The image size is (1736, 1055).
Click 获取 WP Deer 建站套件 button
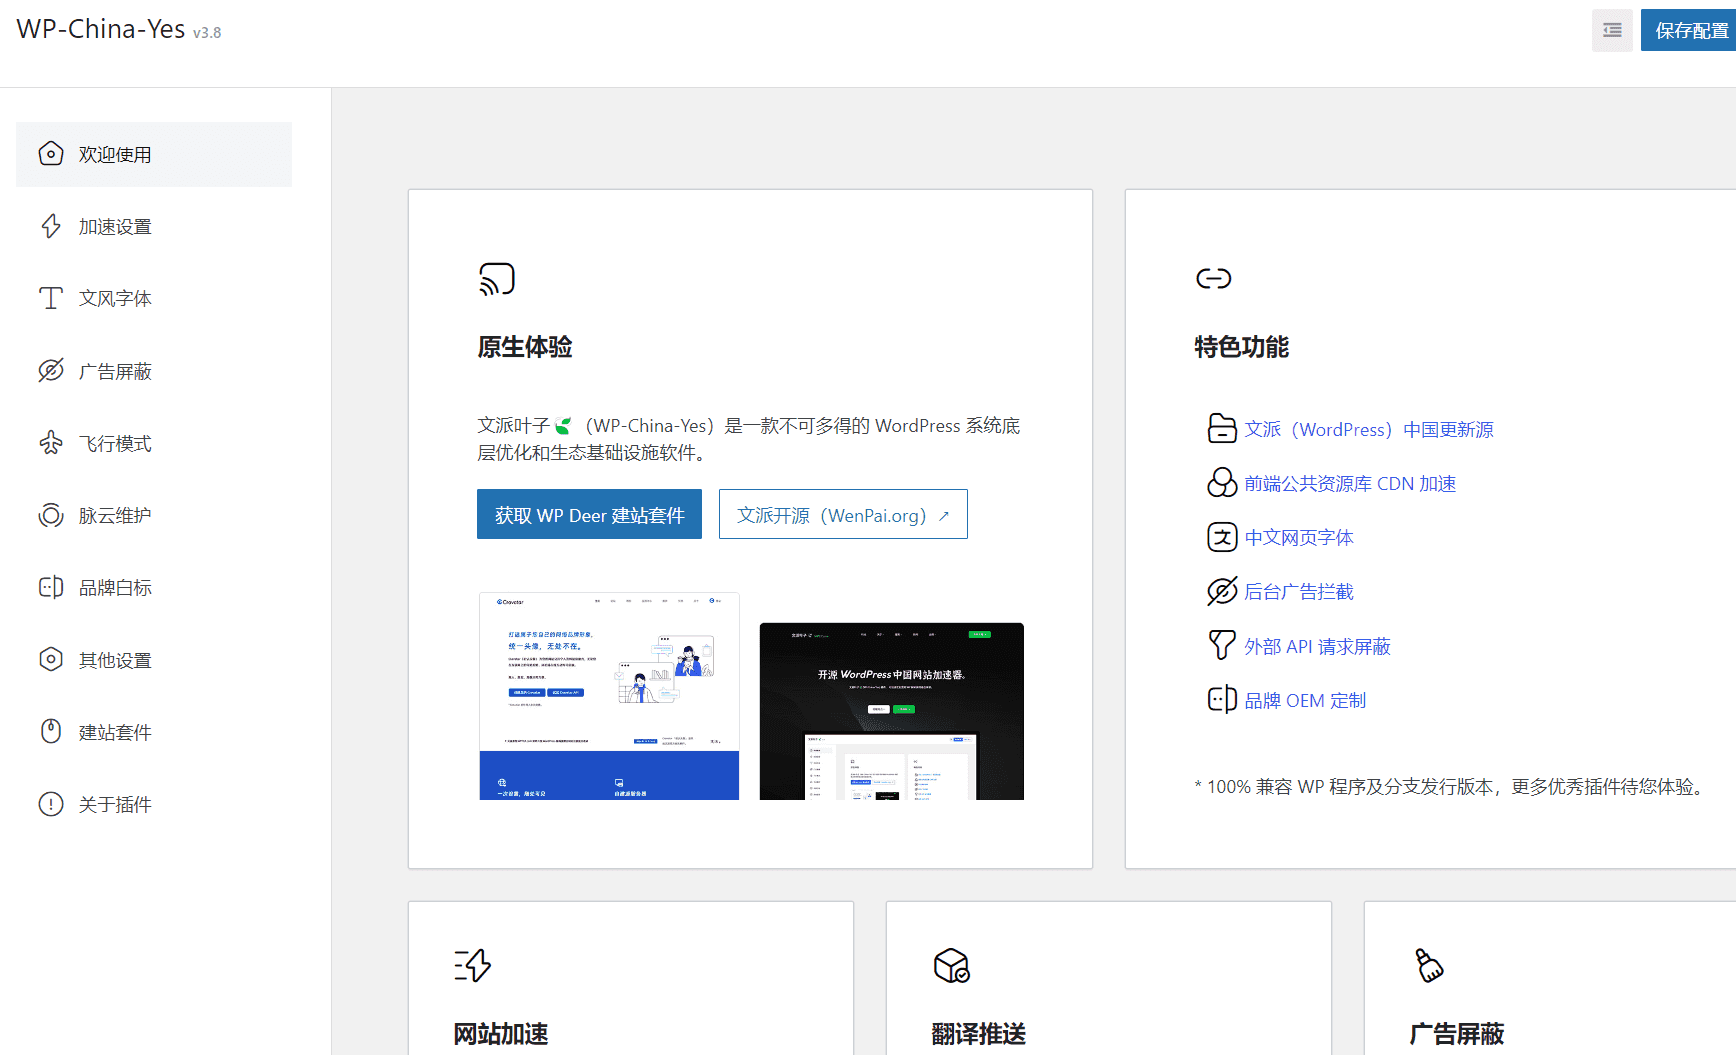589,514
